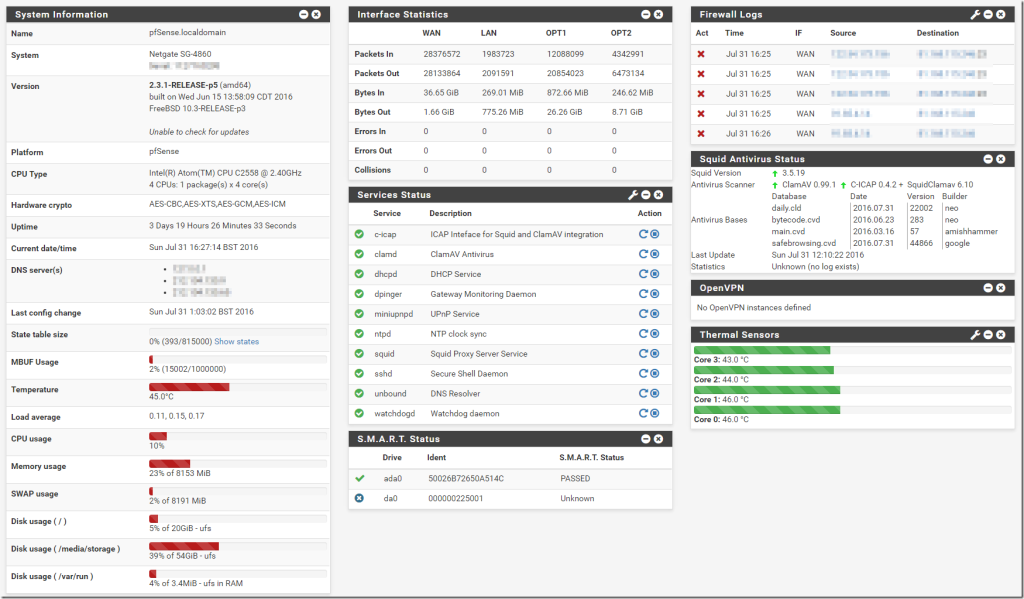The image size is (1024, 599).
Task: Click the Show states link
Action: tap(236, 342)
